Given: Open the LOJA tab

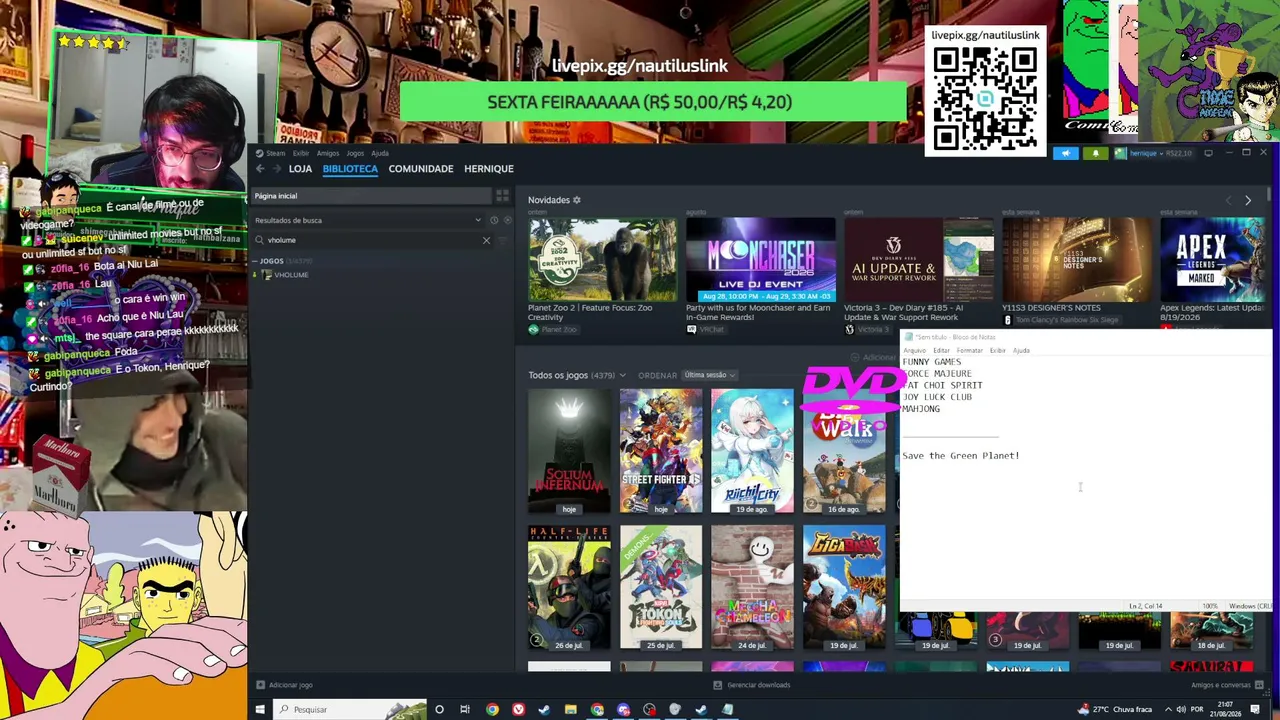Looking at the screenshot, I should (300, 169).
